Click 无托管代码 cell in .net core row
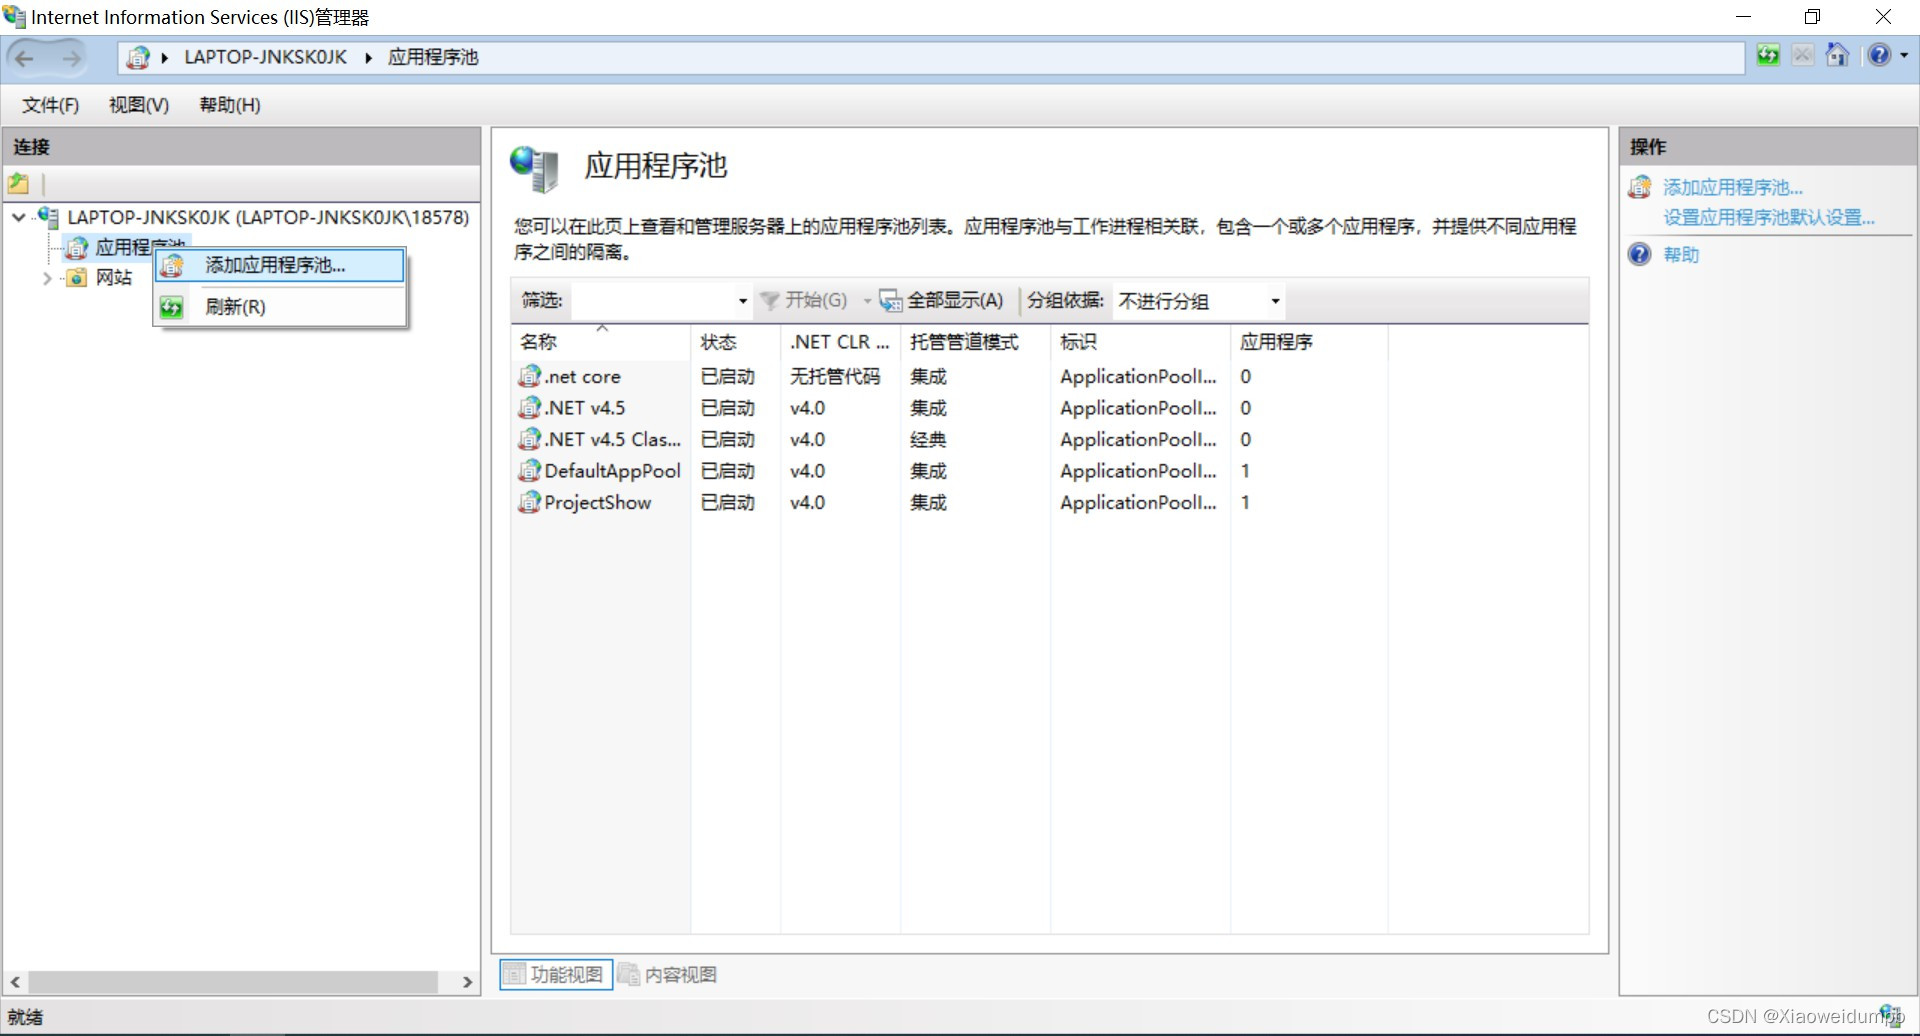Image resolution: width=1920 pixels, height=1036 pixels. 835,377
